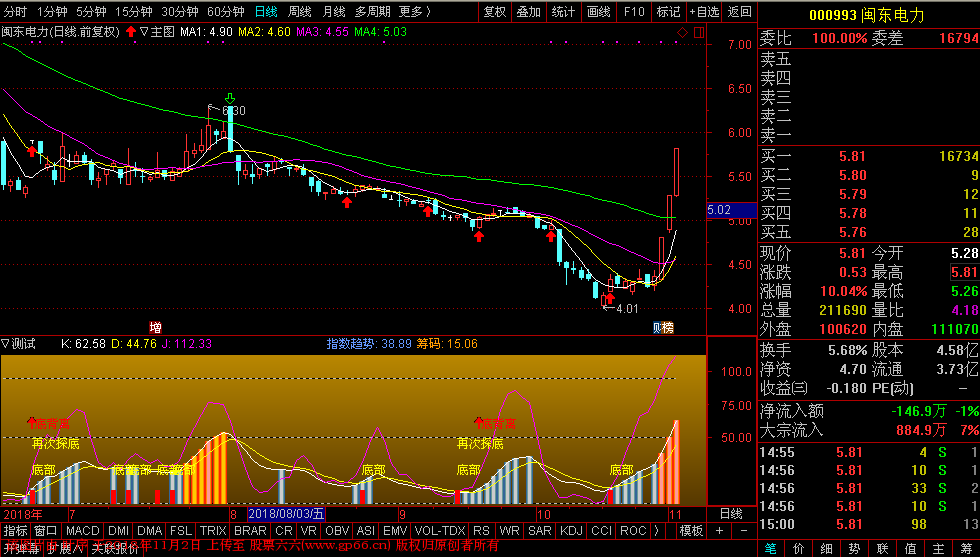Add stock with +自选 button

[x=704, y=12]
